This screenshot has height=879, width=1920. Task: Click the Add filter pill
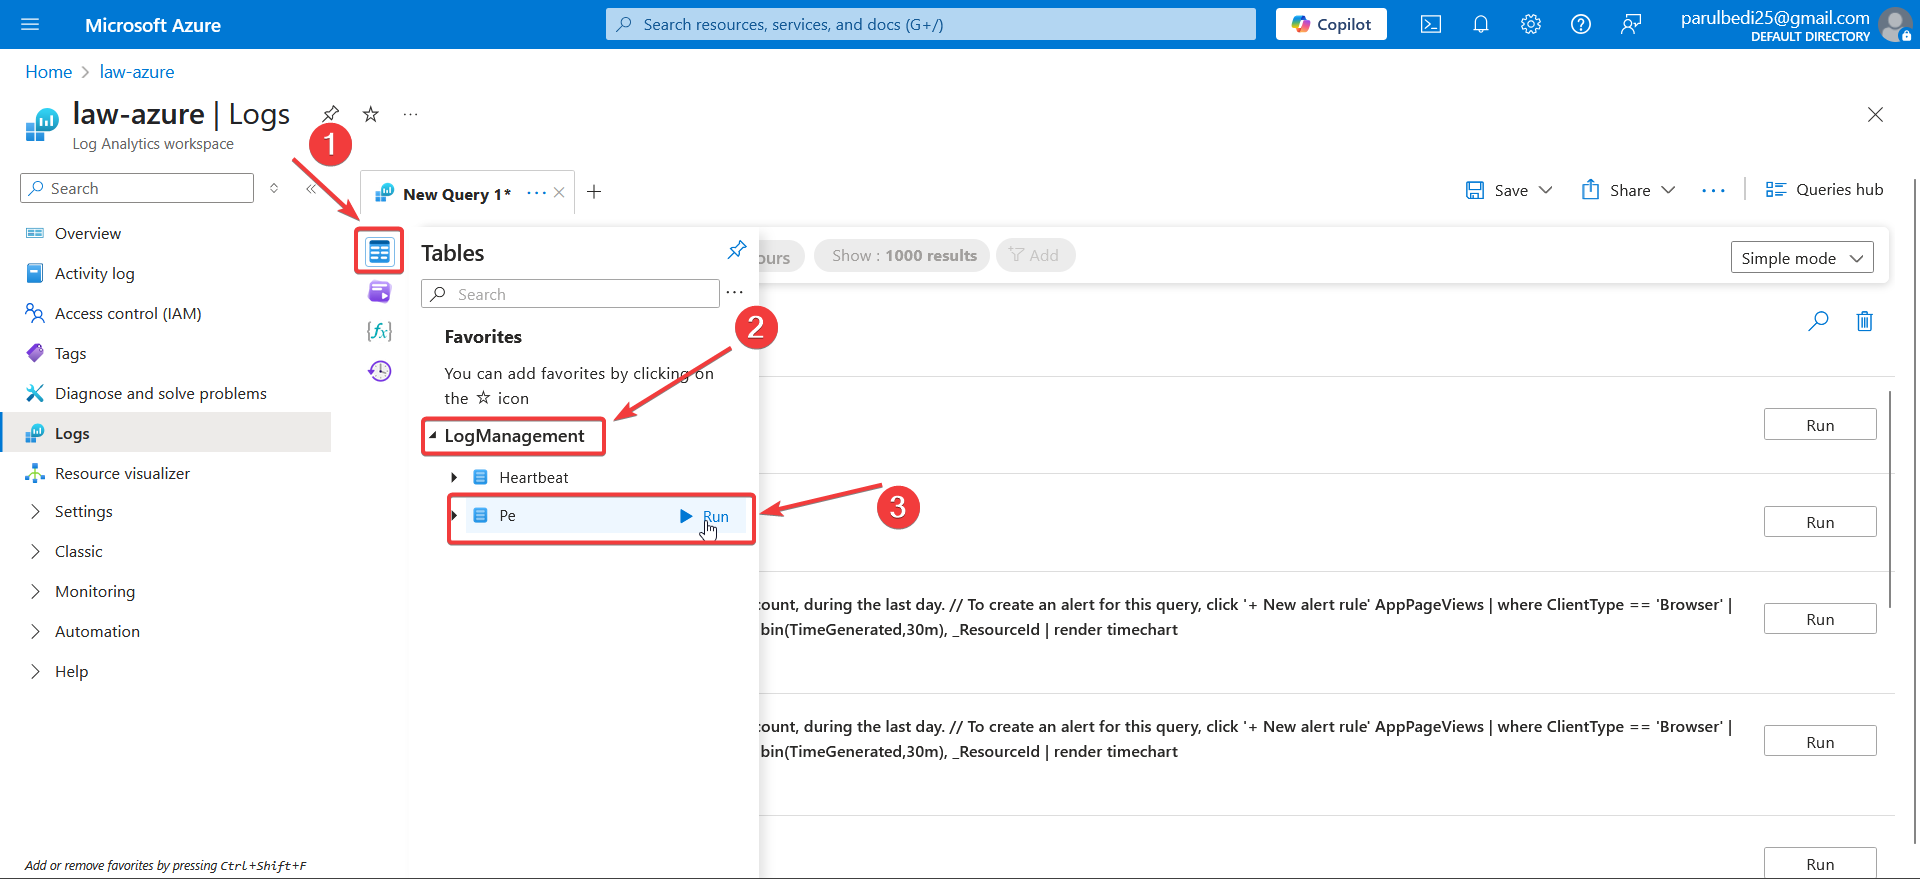pos(1034,255)
